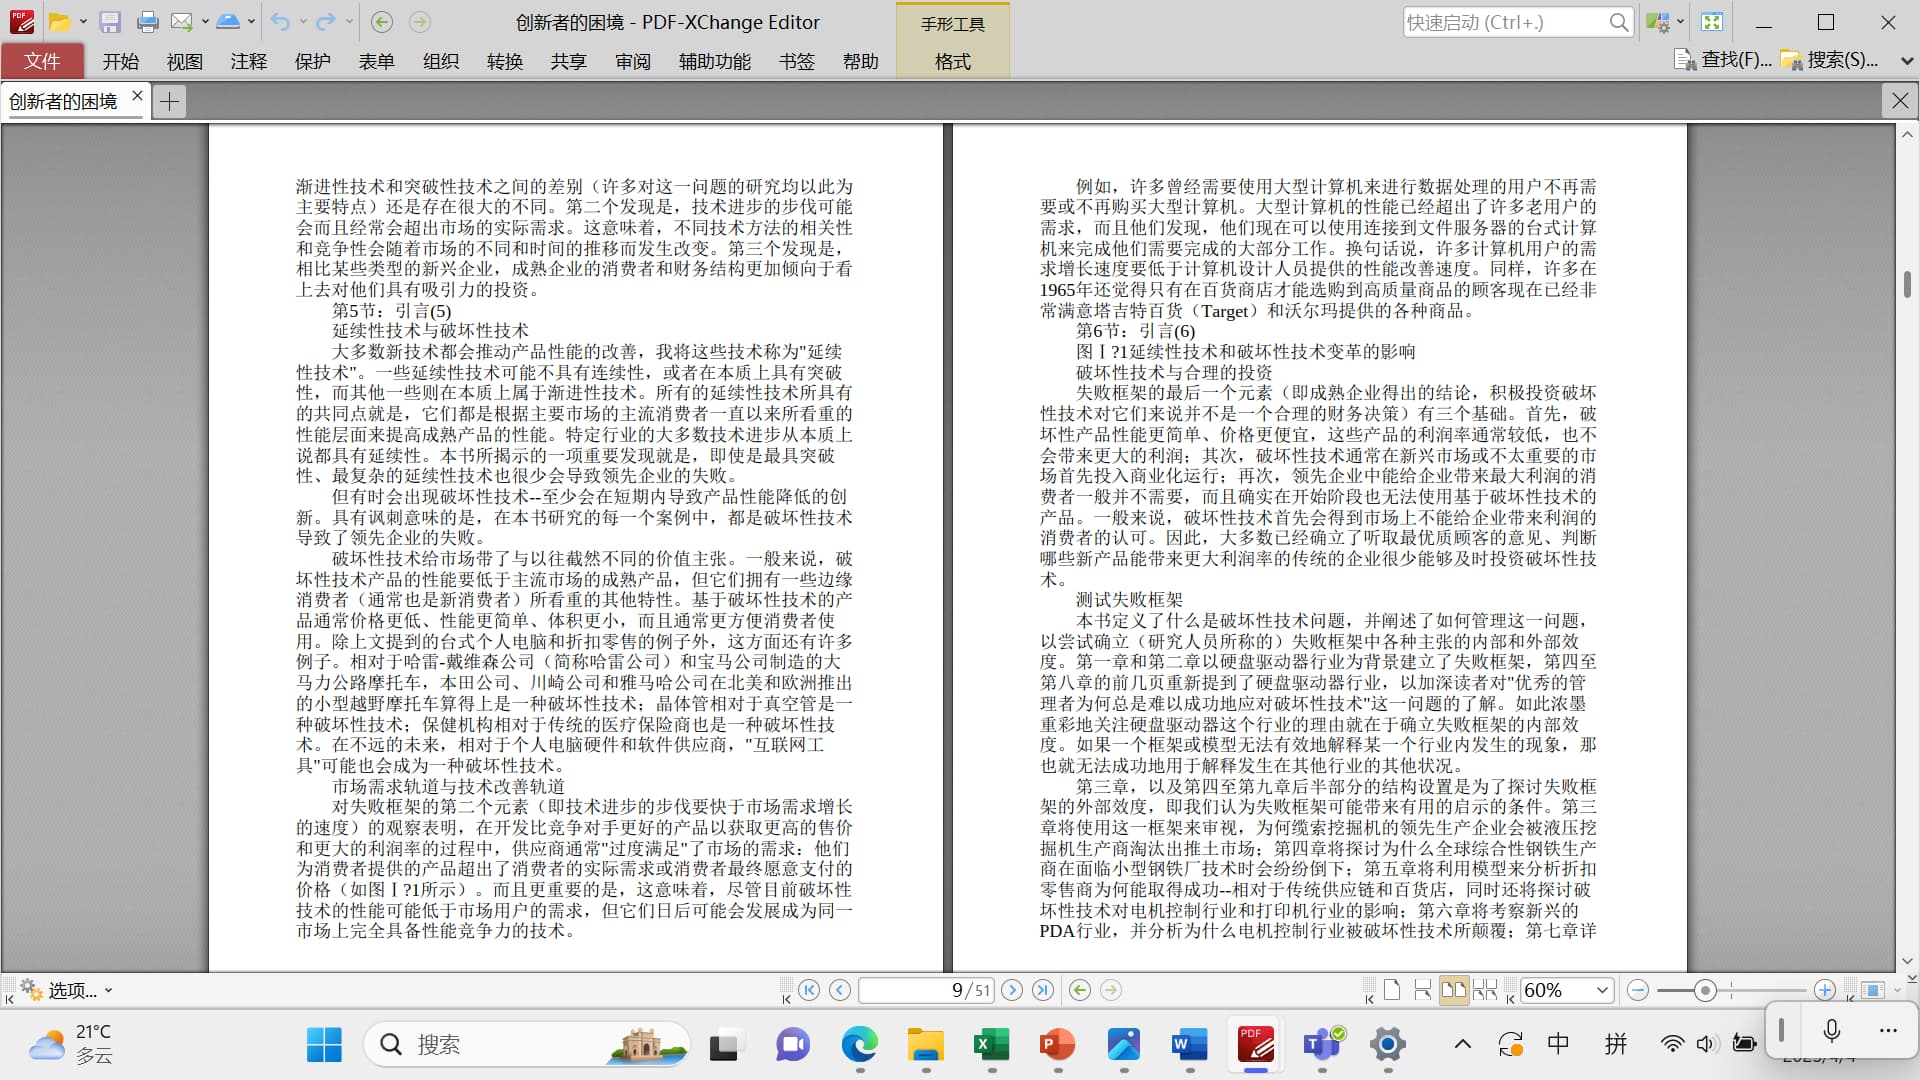Open the 文件 menu

point(42,61)
